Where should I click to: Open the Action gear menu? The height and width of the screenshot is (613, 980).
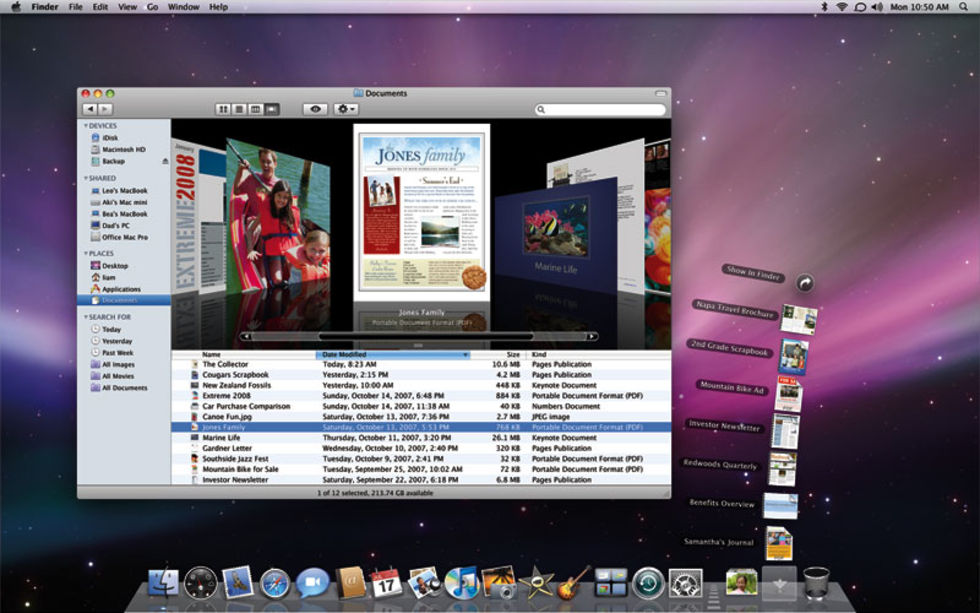click(x=347, y=109)
